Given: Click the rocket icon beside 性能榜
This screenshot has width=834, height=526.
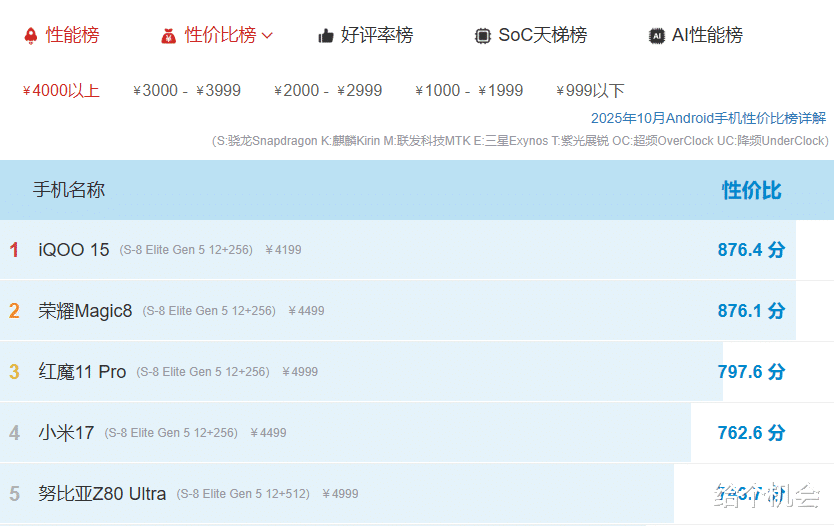Looking at the screenshot, I should [31, 36].
